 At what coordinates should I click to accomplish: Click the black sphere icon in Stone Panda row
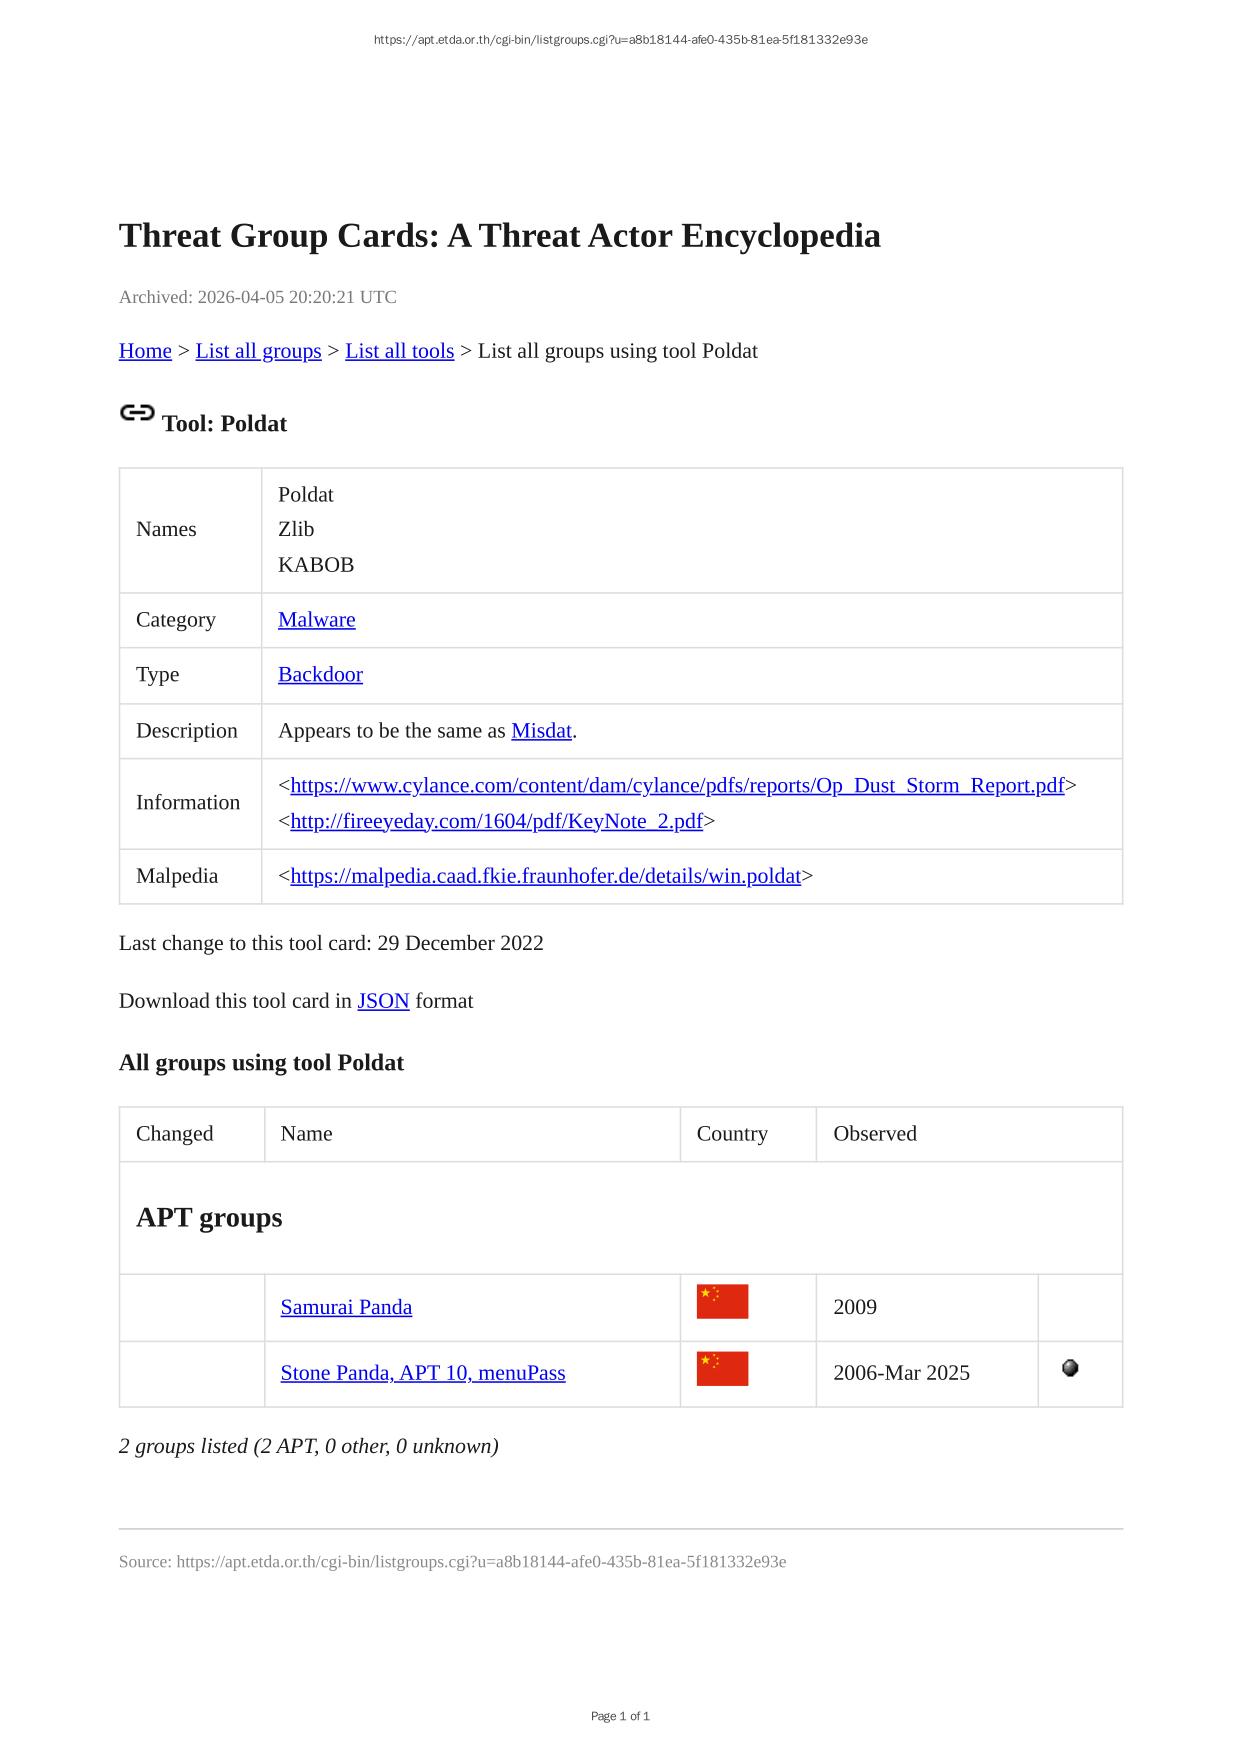tap(1070, 1368)
